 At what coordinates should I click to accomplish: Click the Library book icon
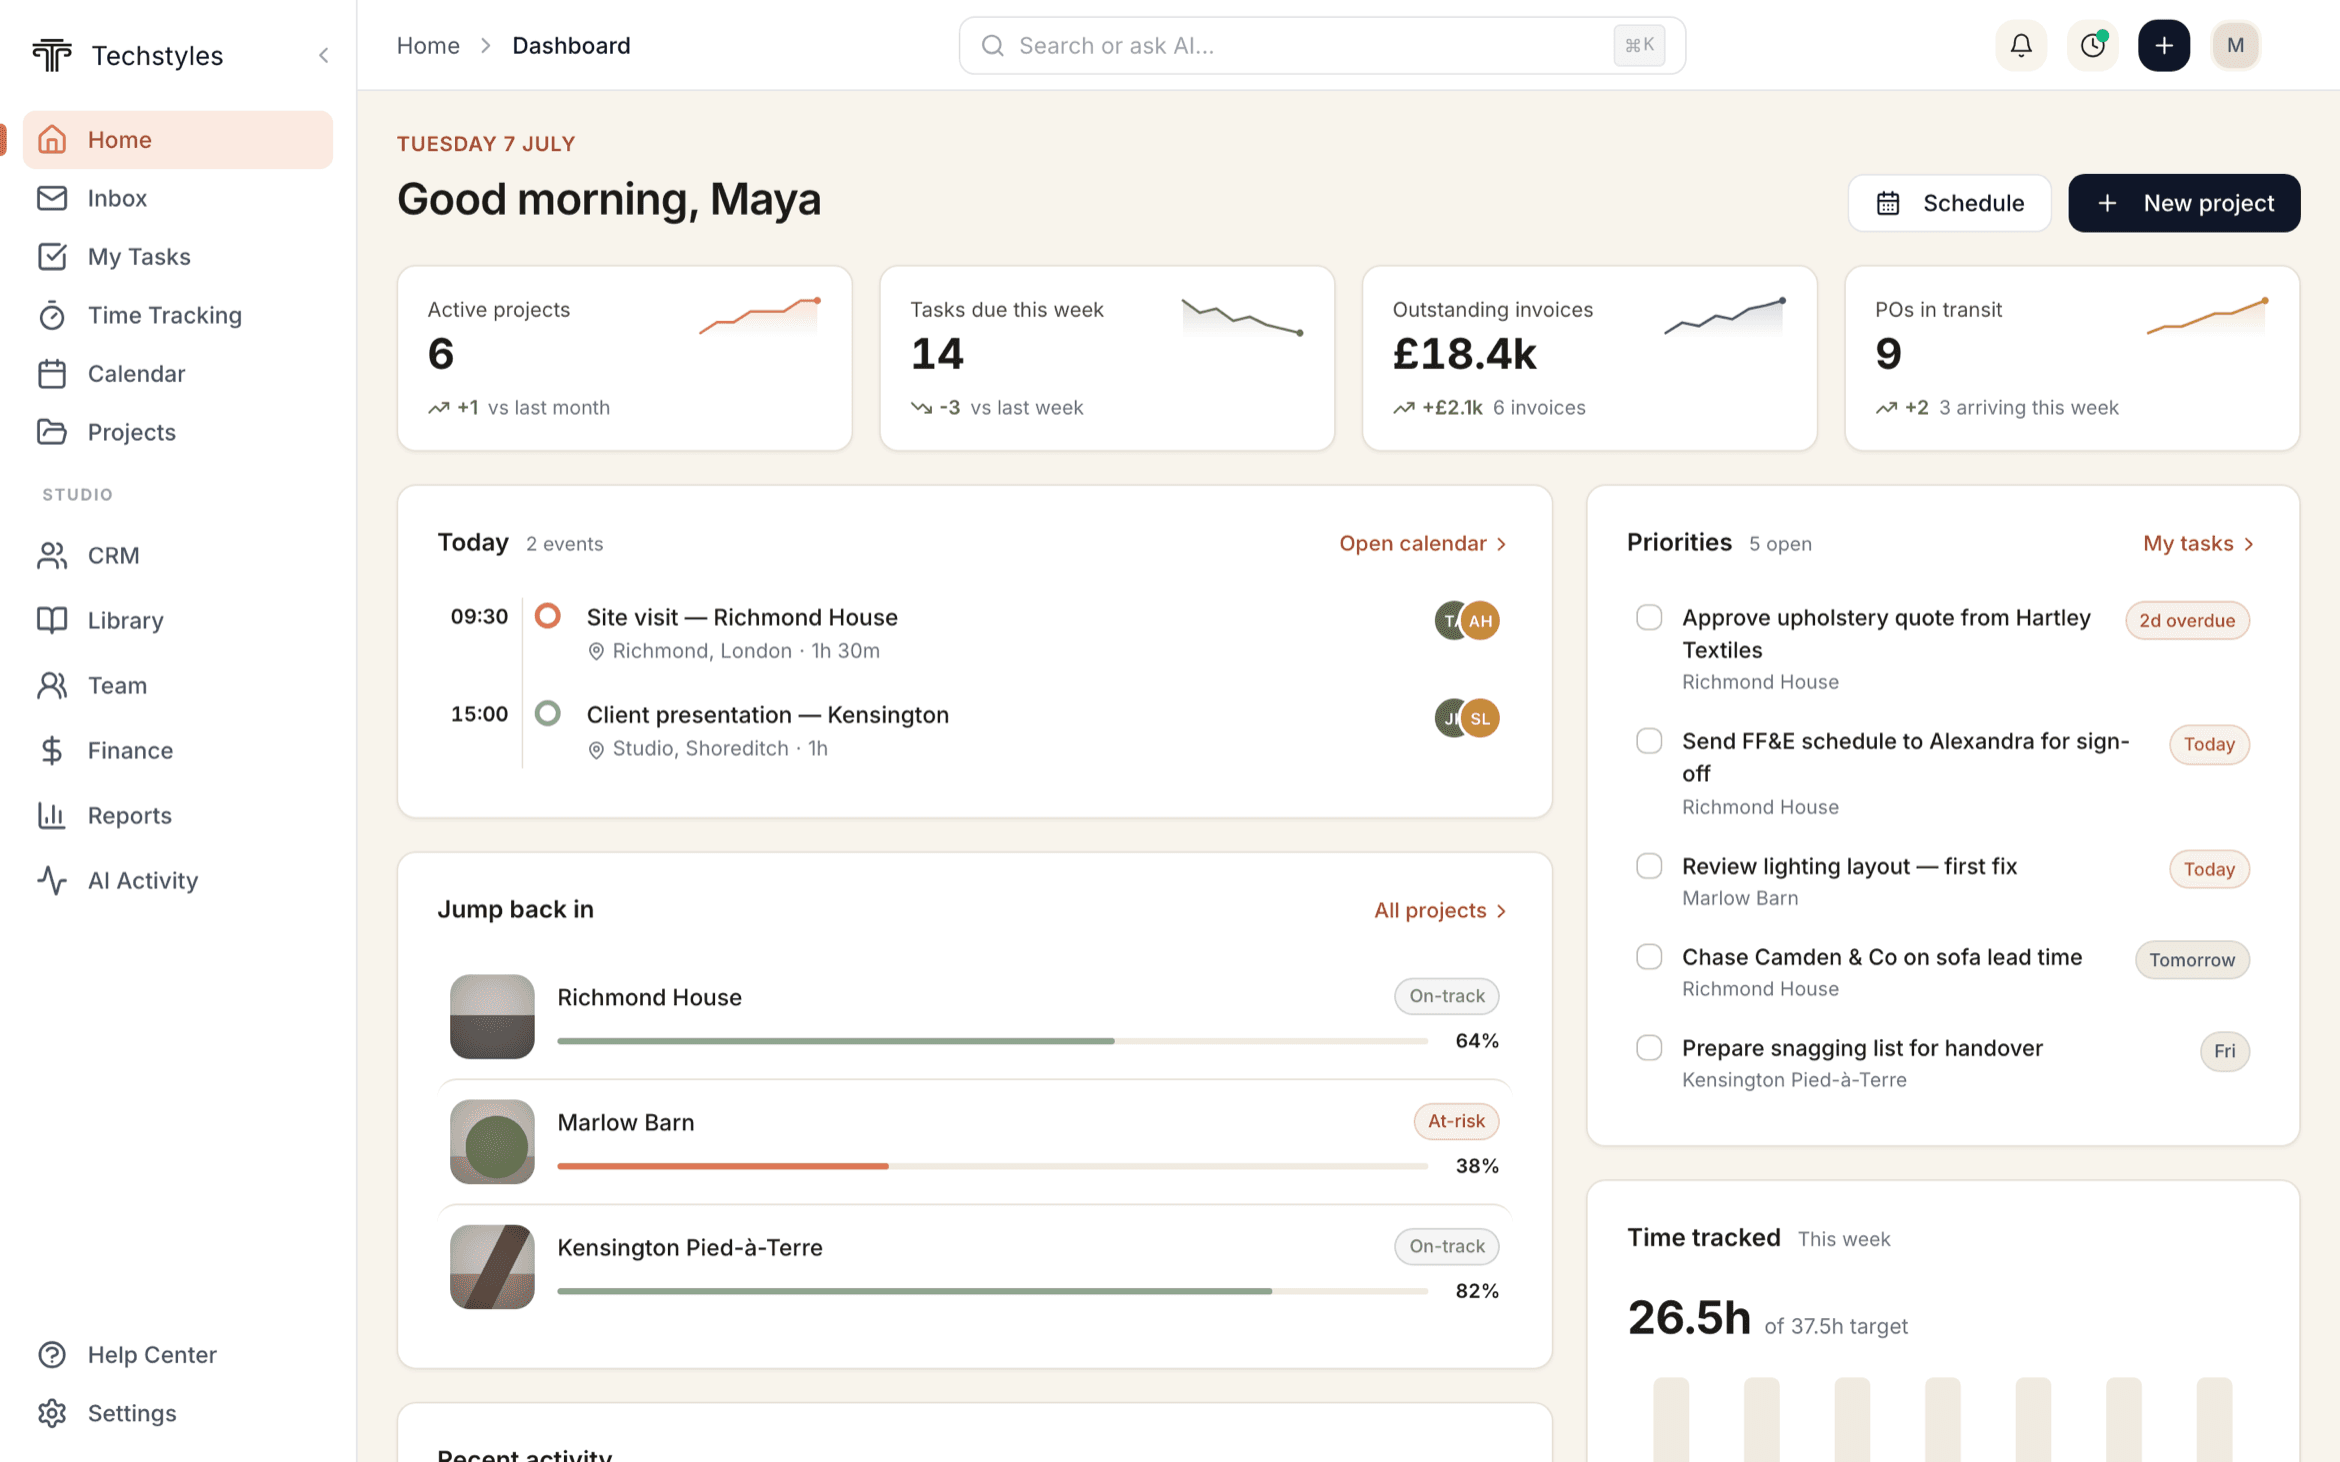[52, 620]
